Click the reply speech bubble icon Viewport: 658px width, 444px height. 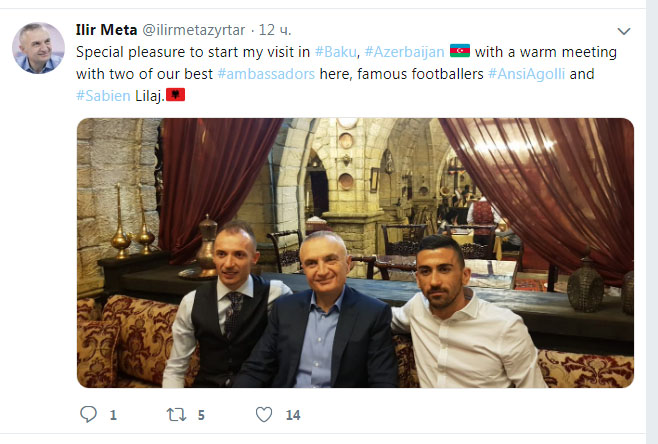(89, 414)
